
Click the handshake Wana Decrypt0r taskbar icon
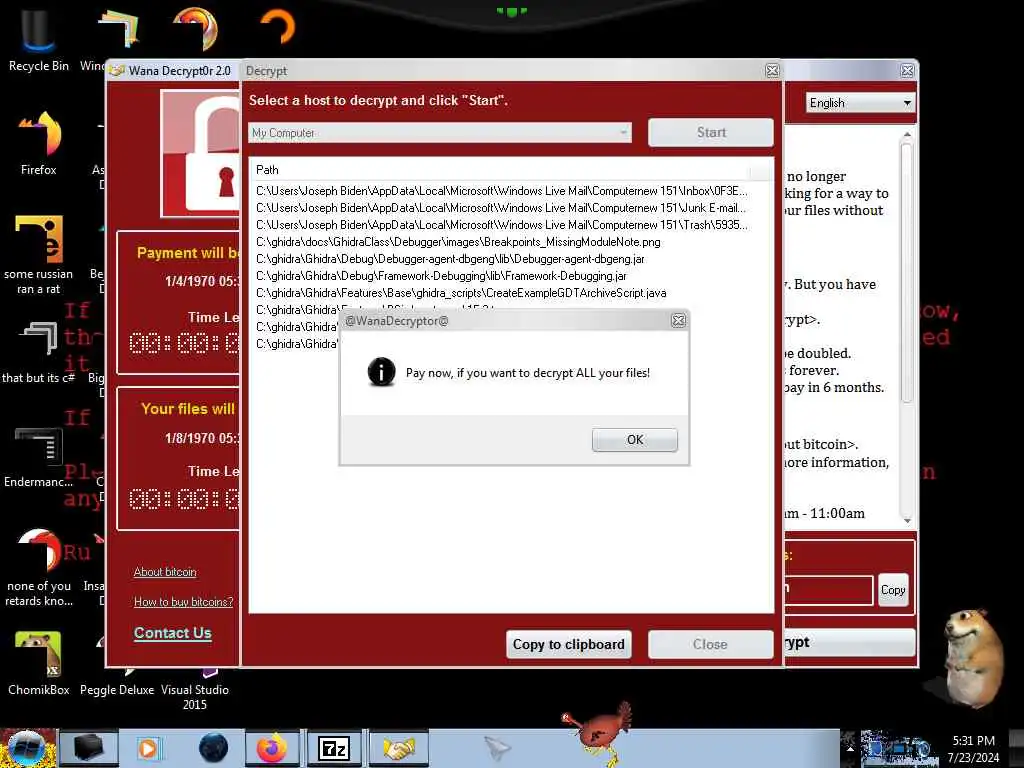pyautogui.click(x=398, y=748)
